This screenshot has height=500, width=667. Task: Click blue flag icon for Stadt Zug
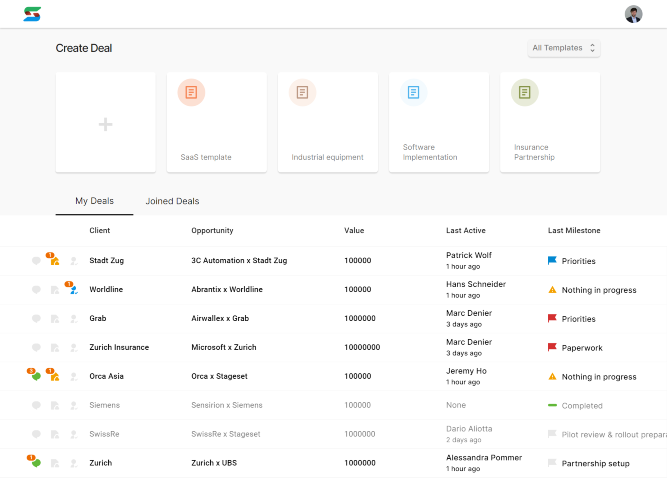pyautogui.click(x=552, y=260)
